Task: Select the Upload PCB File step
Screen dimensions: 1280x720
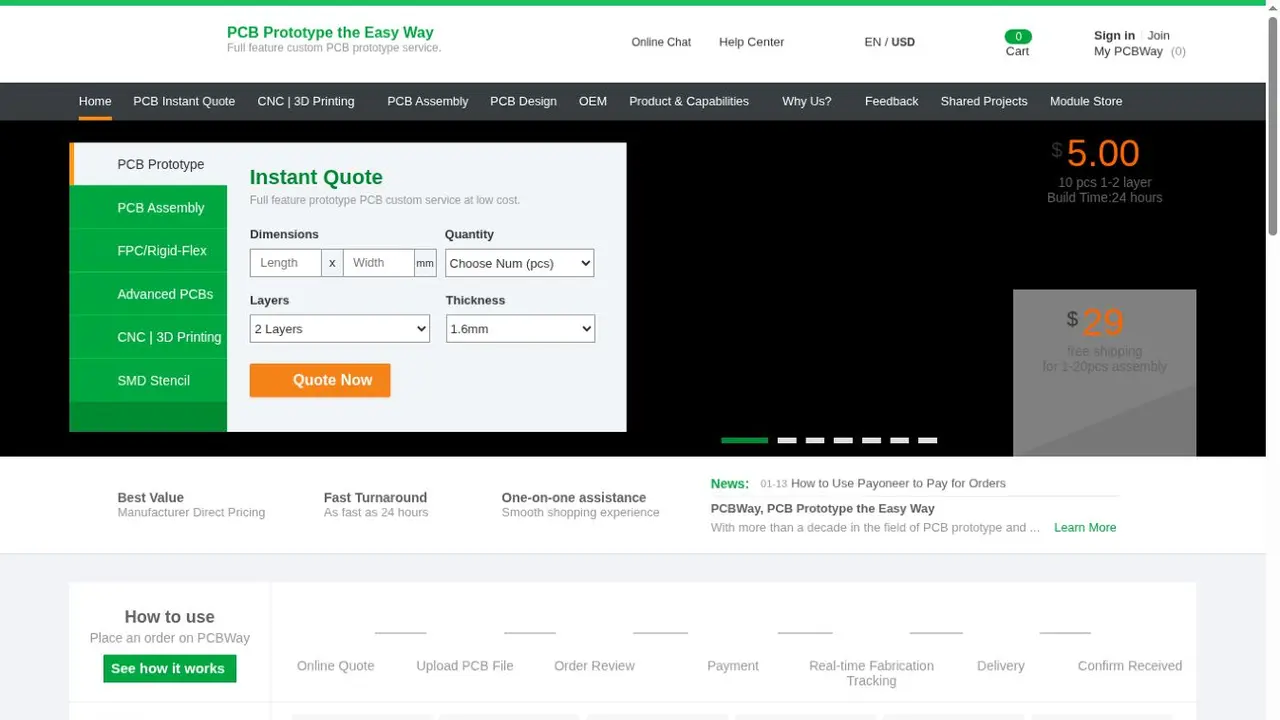Action: tap(465, 665)
